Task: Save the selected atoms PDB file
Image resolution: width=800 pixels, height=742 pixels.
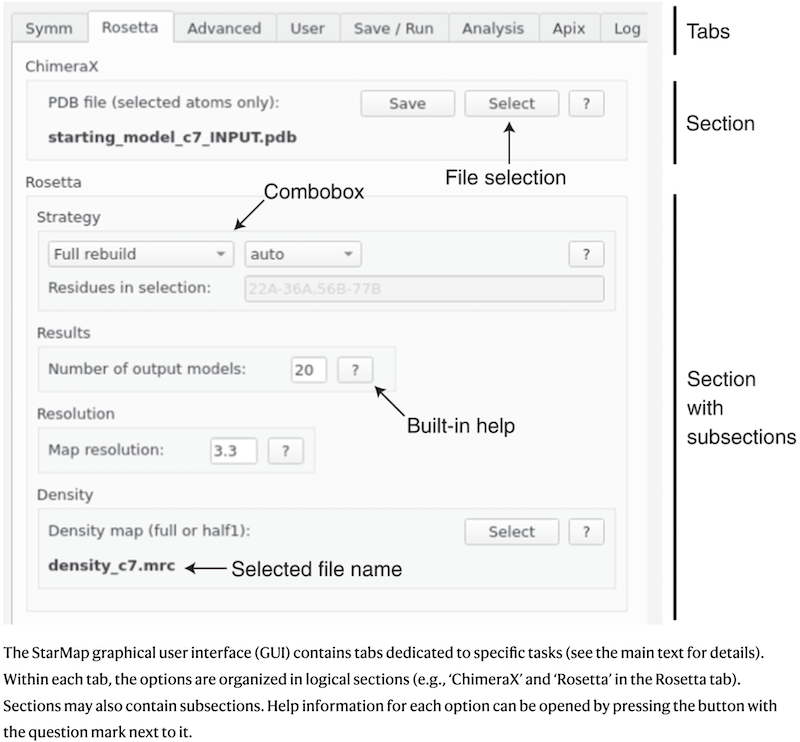Action: 407,104
